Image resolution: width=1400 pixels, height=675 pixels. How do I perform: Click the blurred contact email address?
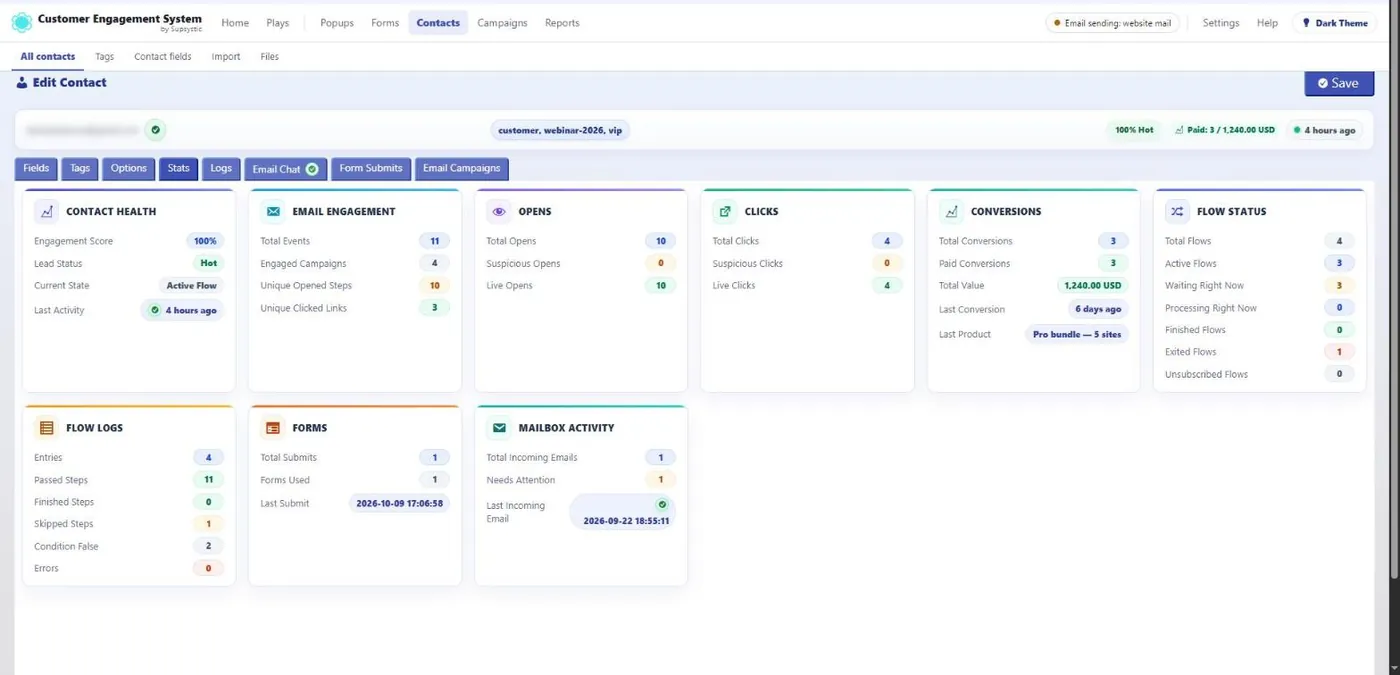pyautogui.click(x=82, y=130)
